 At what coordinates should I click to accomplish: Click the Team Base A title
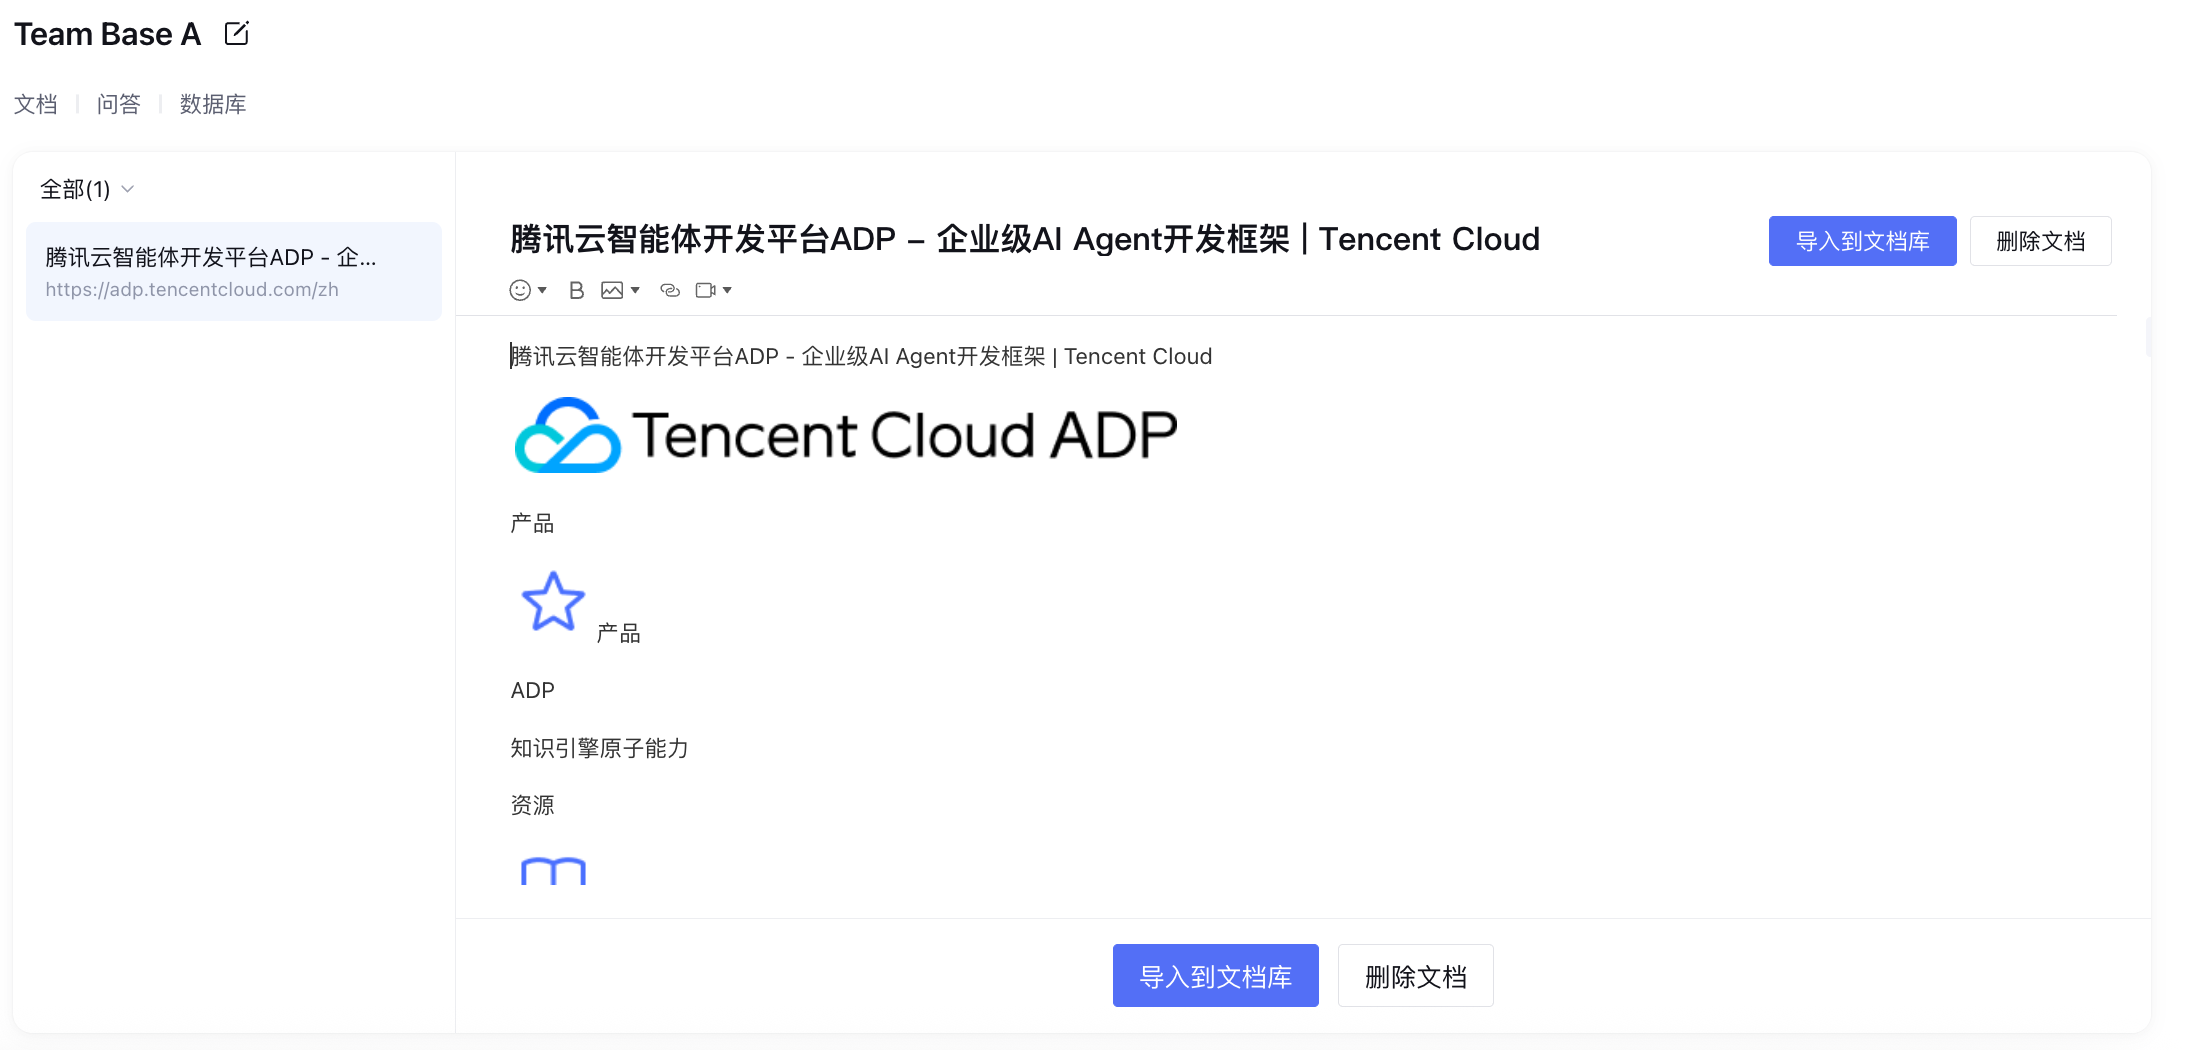[107, 34]
